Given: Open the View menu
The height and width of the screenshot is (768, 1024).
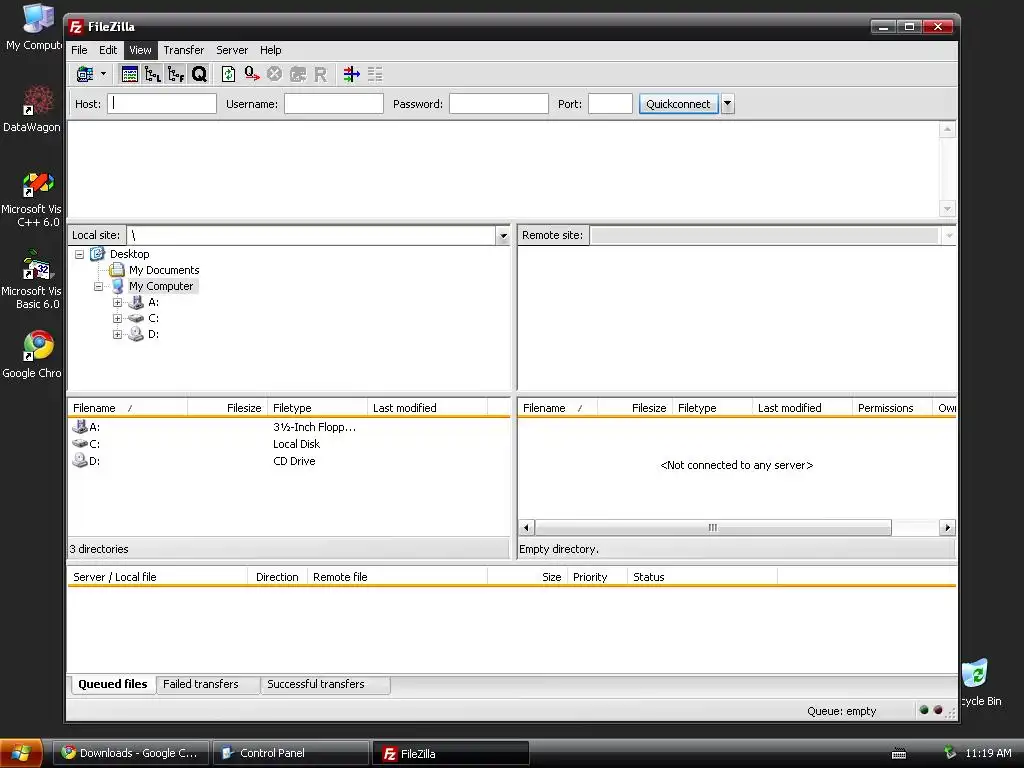Looking at the screenshot, I should (140, 50).
